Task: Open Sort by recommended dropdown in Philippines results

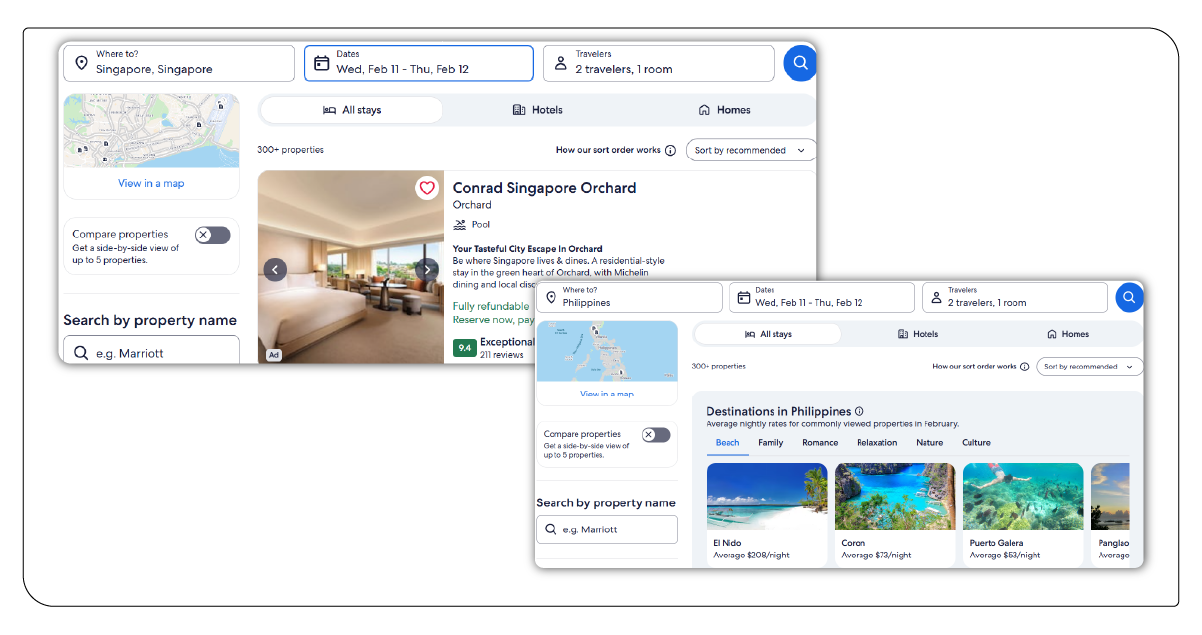Action: pyautogui.click(x=1089, y=367)
